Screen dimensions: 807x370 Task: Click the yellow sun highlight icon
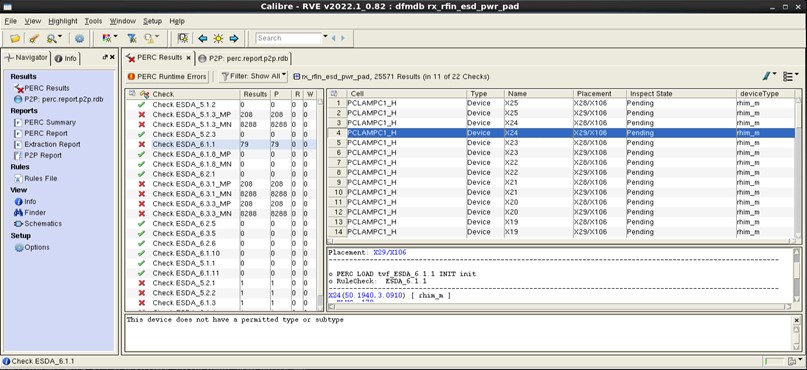tap(218, 39)
